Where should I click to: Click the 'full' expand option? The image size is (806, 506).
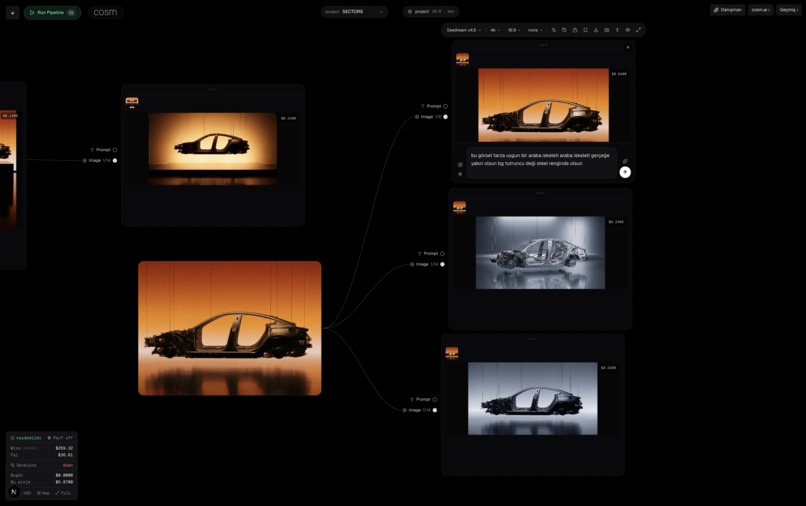(x=63, y=493)
